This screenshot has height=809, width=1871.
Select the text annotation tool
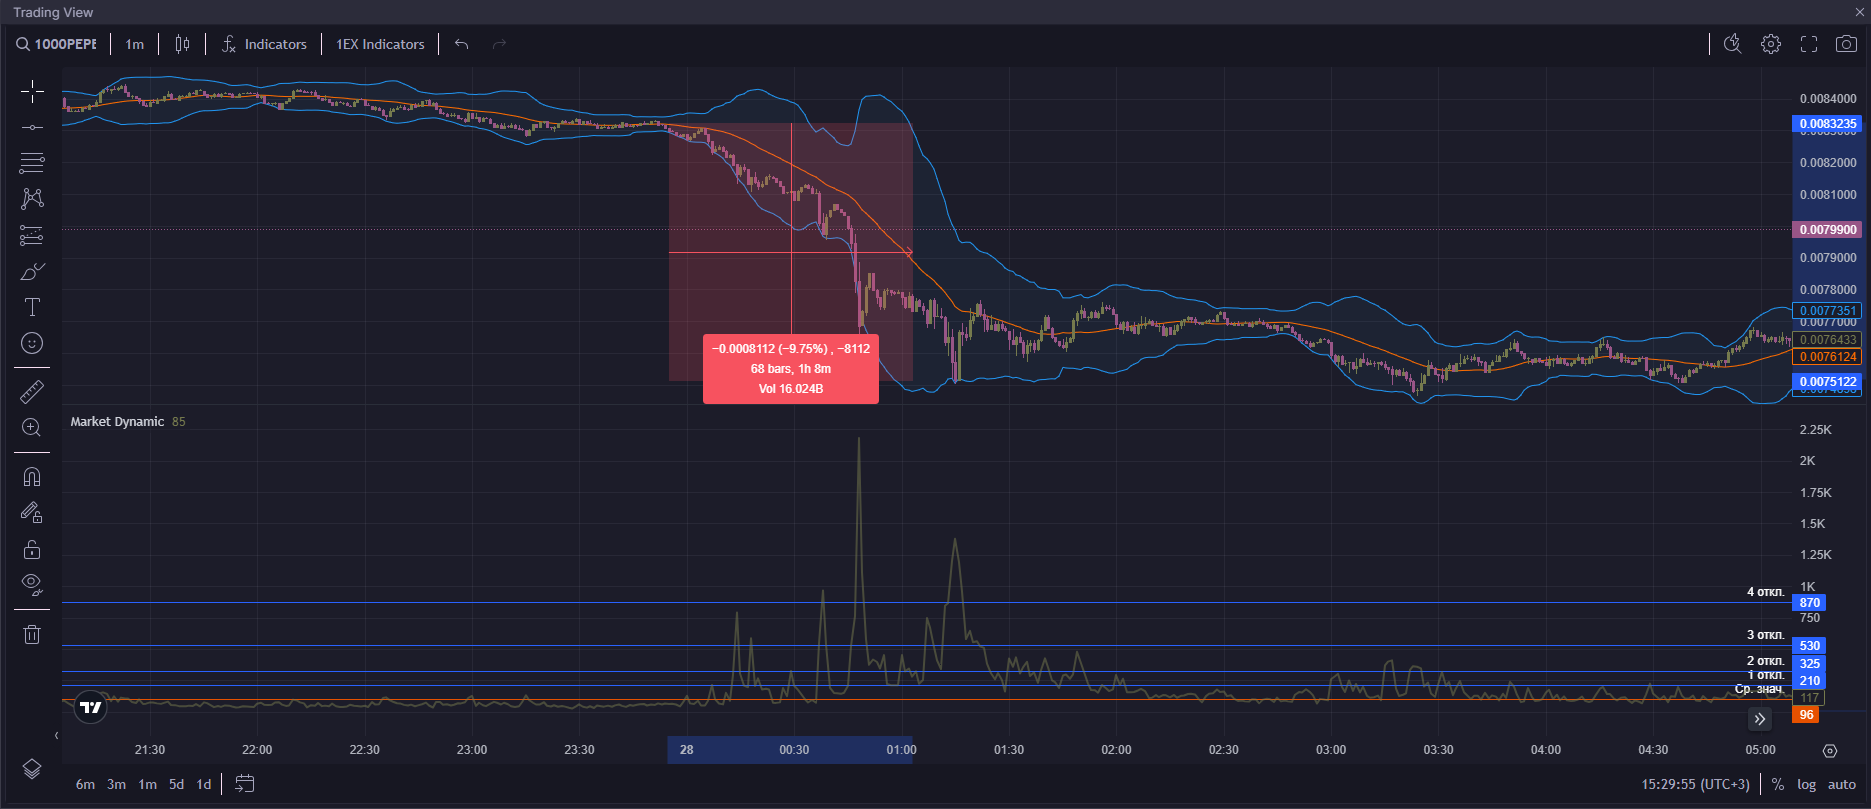click(x=32, y=307)
